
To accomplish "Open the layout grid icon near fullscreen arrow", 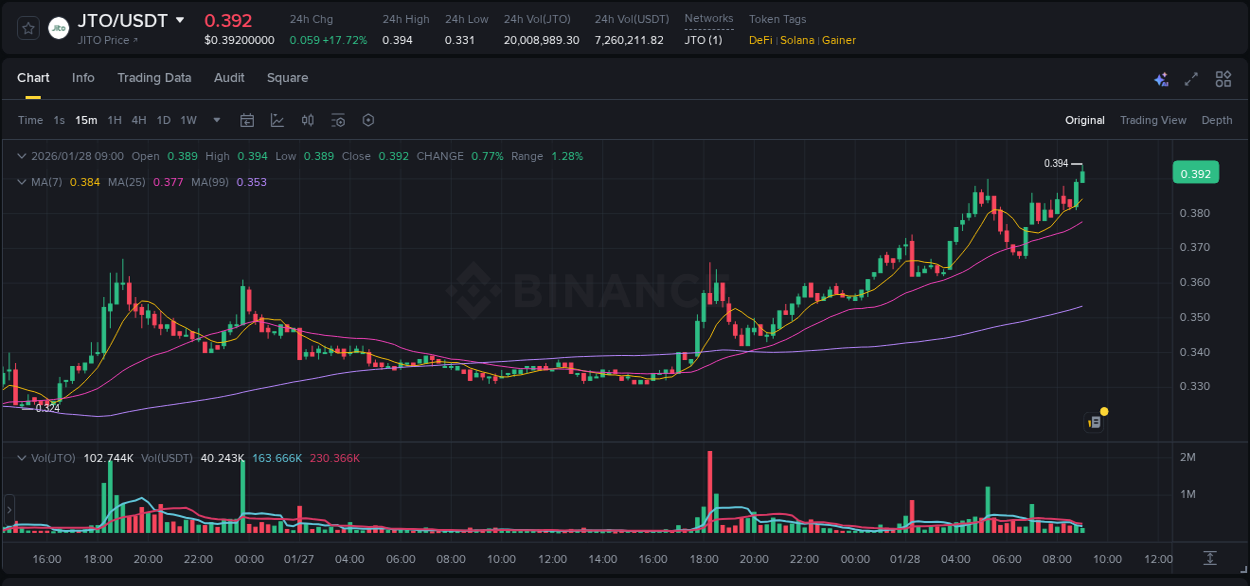I will (x=1223, y=78).
